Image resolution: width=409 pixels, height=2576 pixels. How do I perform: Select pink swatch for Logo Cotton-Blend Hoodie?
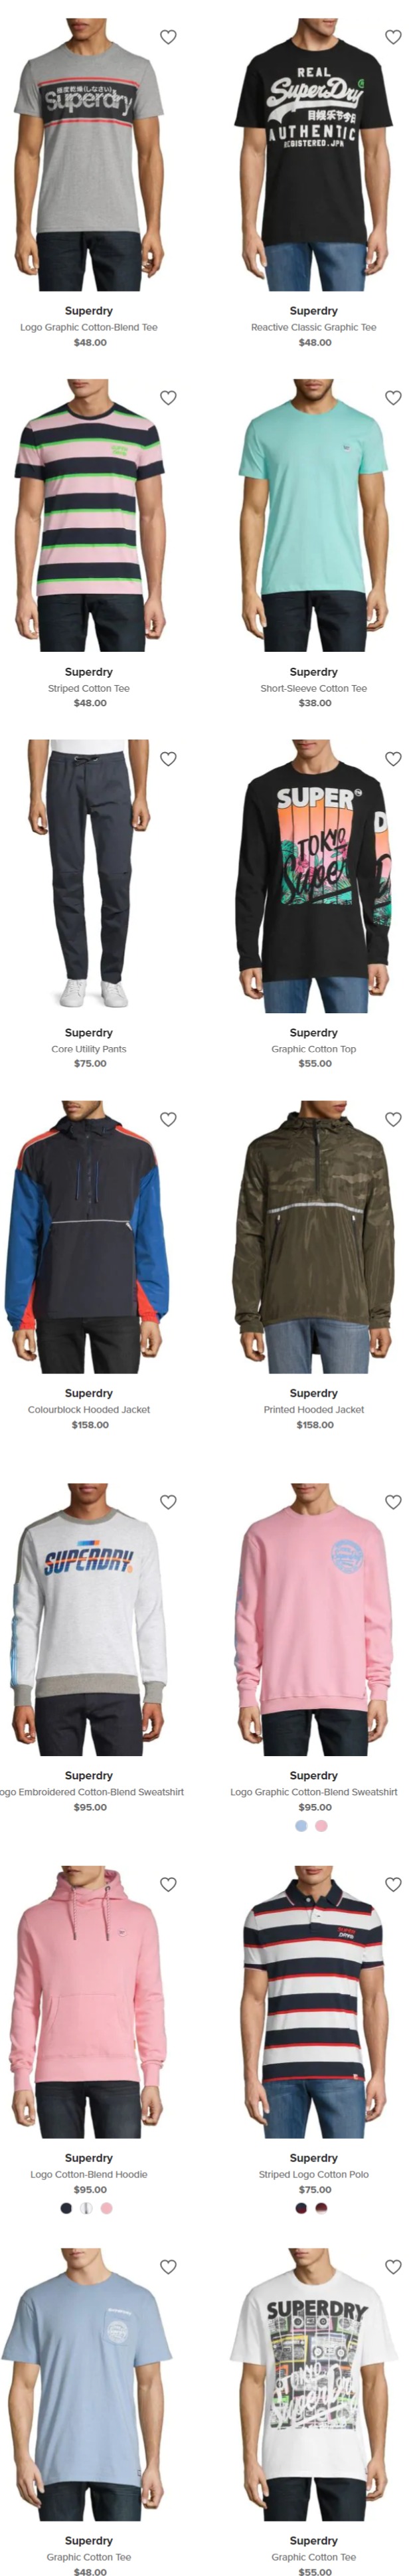tap(106, 2209)
